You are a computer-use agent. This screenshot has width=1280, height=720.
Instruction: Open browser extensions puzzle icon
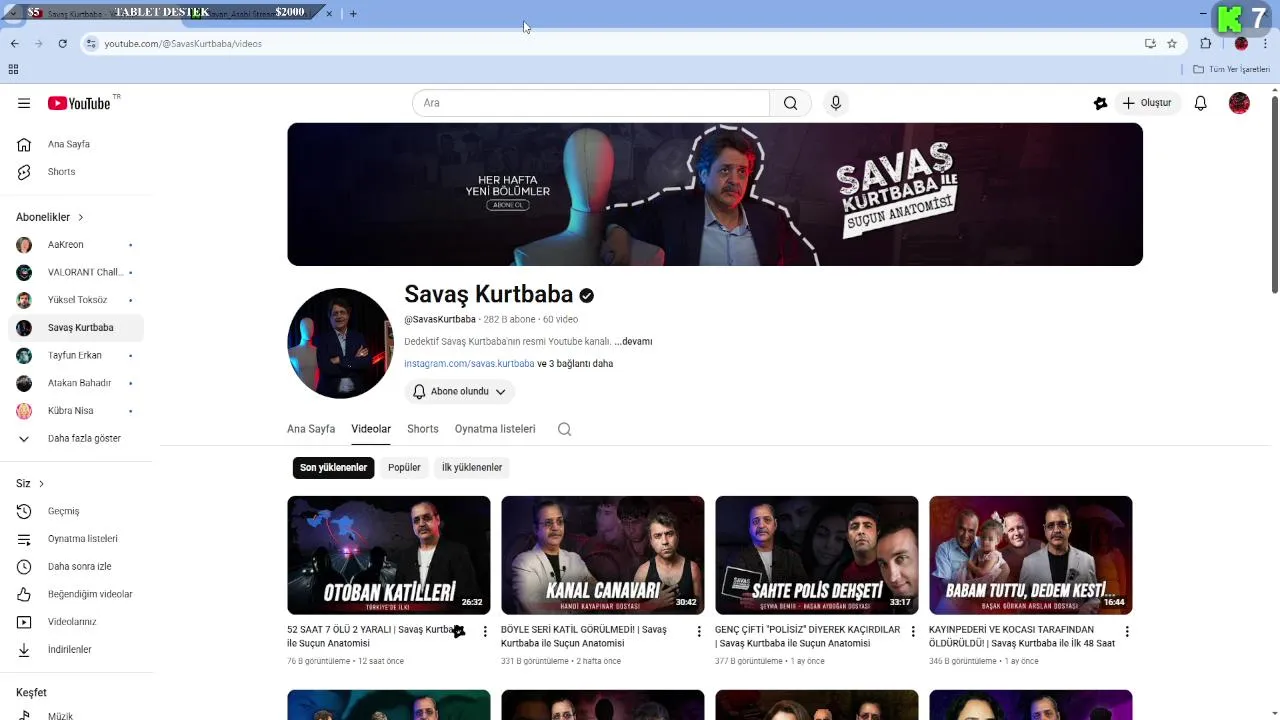point(1205,43)
